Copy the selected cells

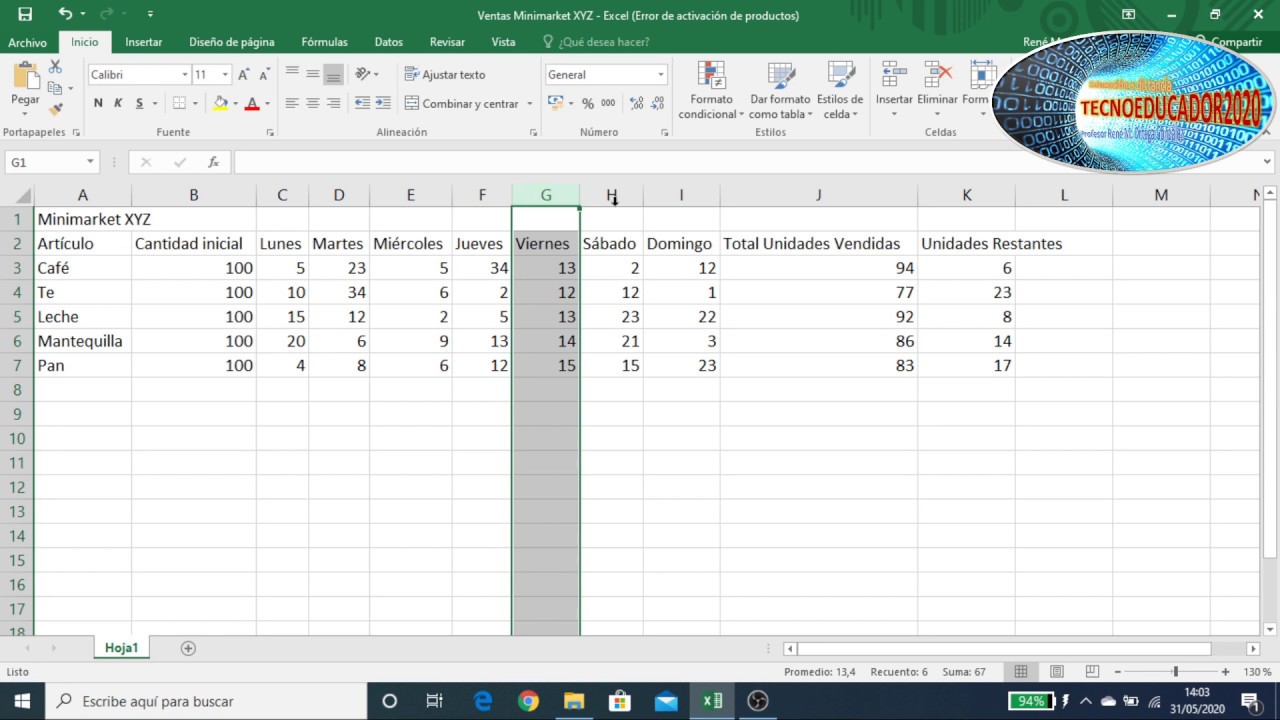(55, 87)
